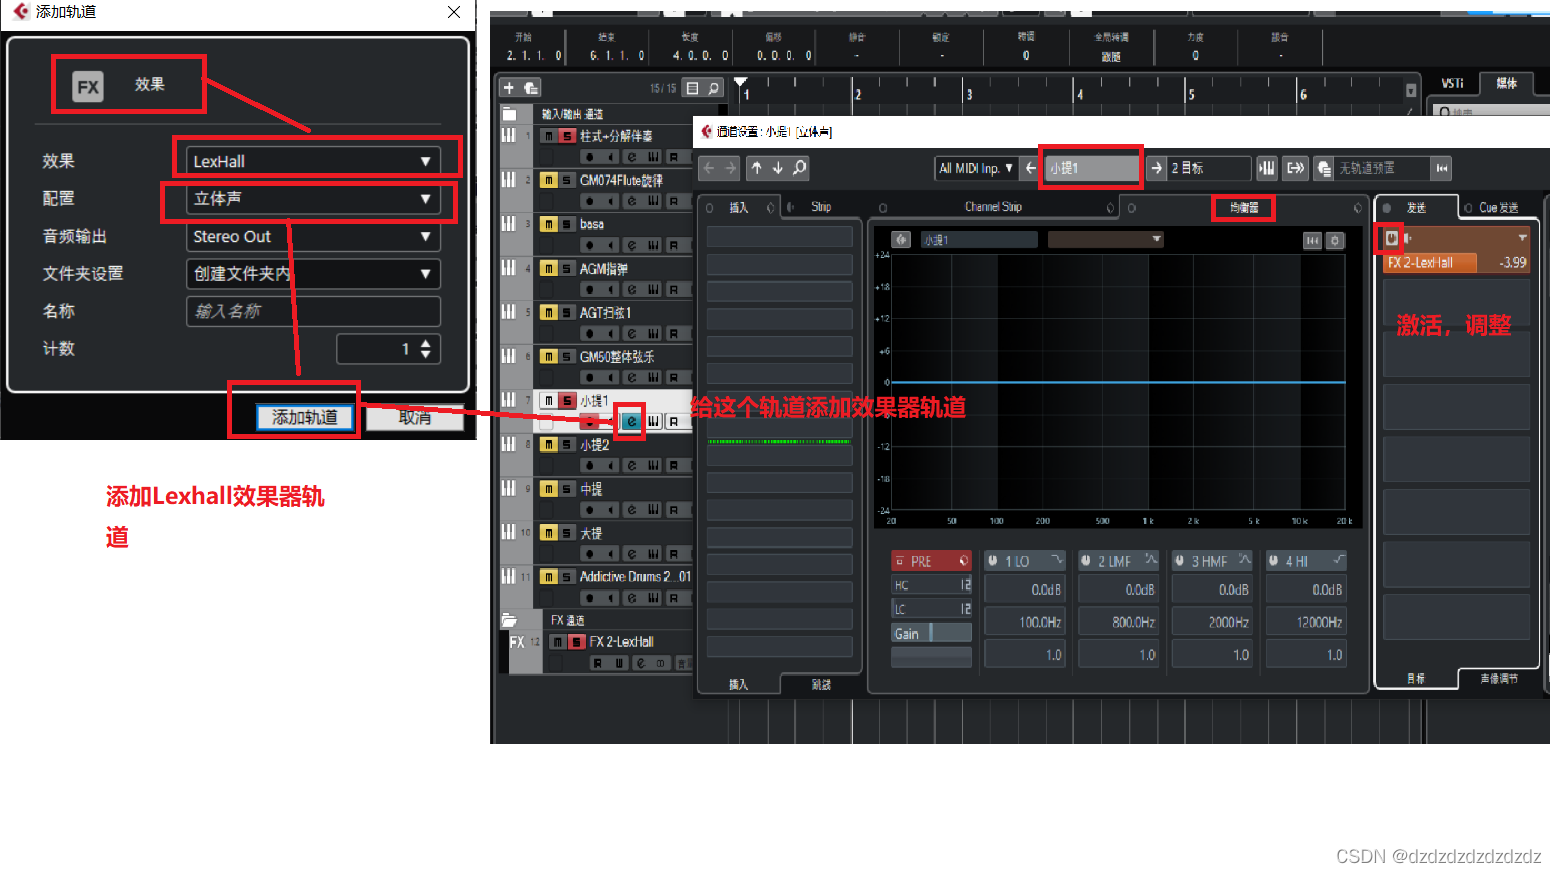Adjust FX 2-LexHall send level slider

[x=1456, y=262]
